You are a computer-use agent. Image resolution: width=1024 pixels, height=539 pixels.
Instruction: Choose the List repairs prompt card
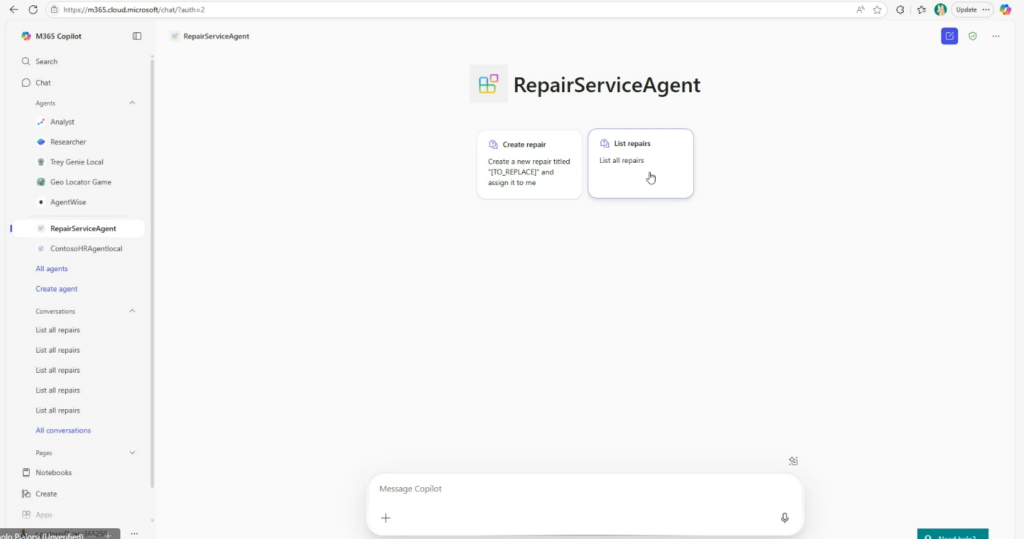pos(641,163)
